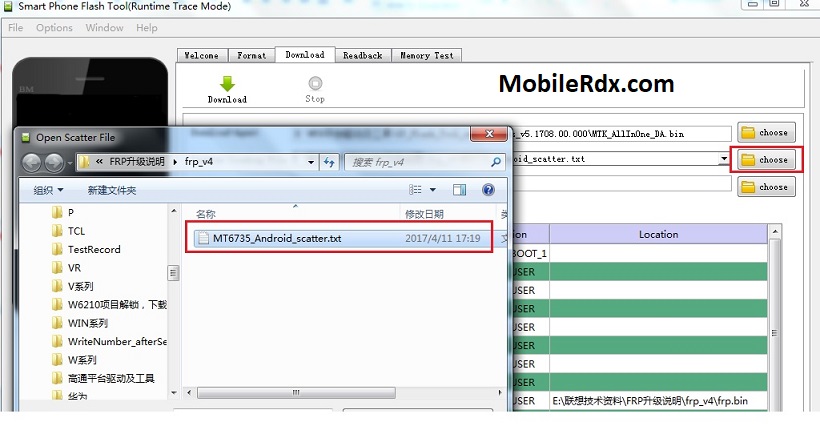Click the search magnifier icon in dialog
820x430 pixels.
496,163
